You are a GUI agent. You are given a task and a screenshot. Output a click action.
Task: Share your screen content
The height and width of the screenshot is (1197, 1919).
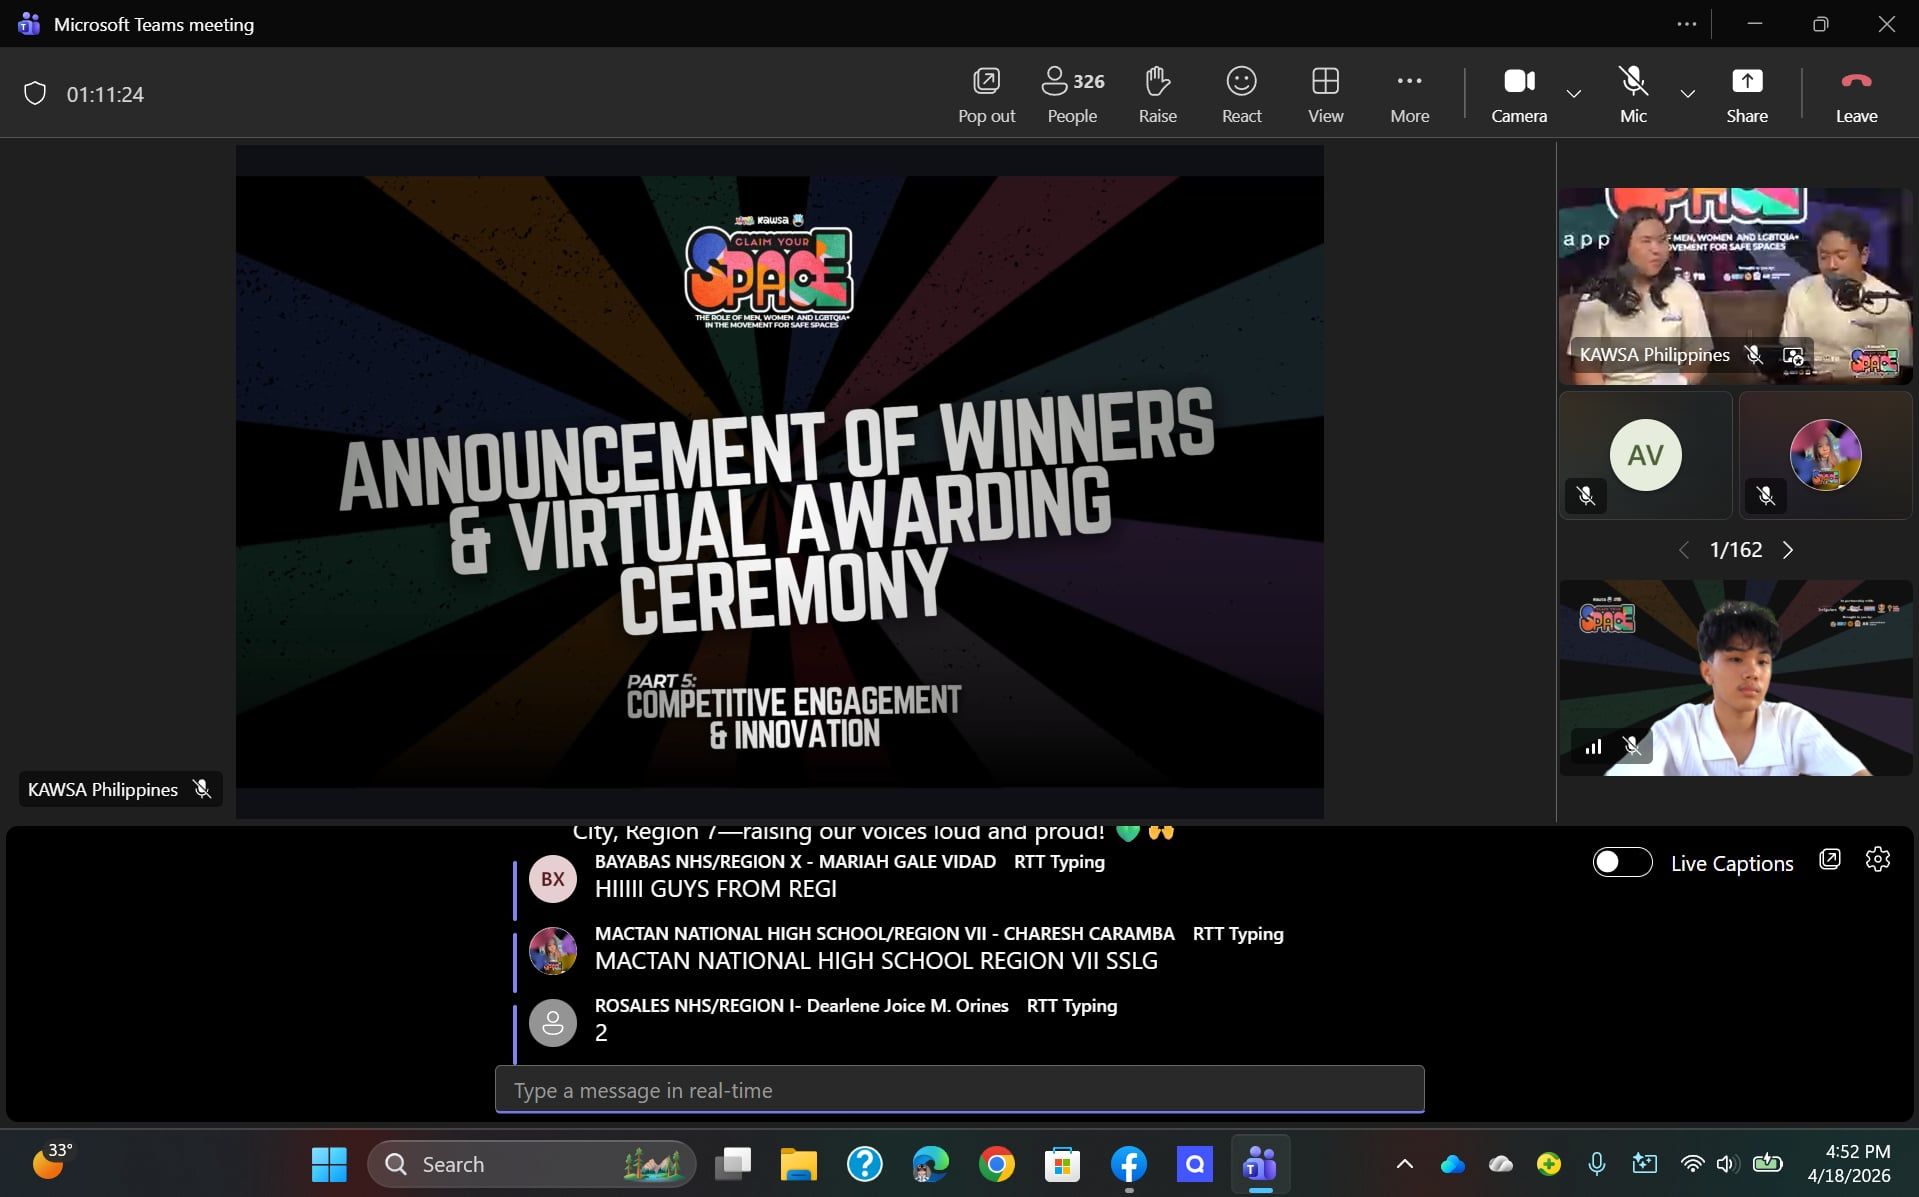(1746, 95)
